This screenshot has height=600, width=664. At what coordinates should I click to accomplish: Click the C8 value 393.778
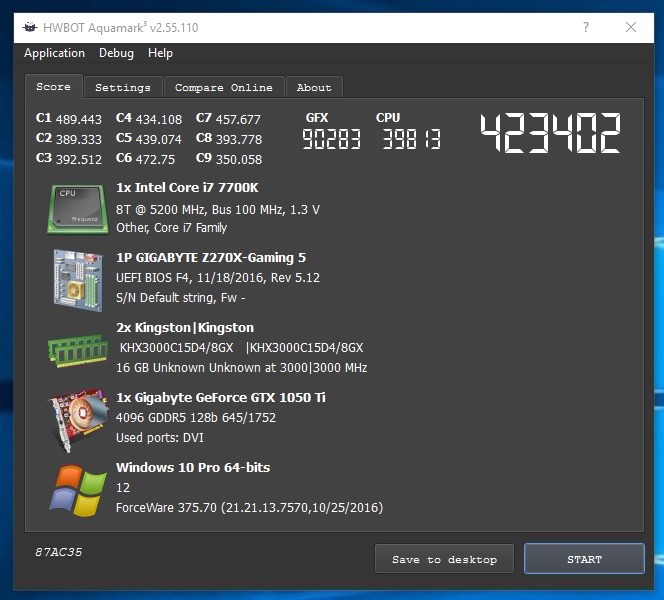tap(239, 139)
